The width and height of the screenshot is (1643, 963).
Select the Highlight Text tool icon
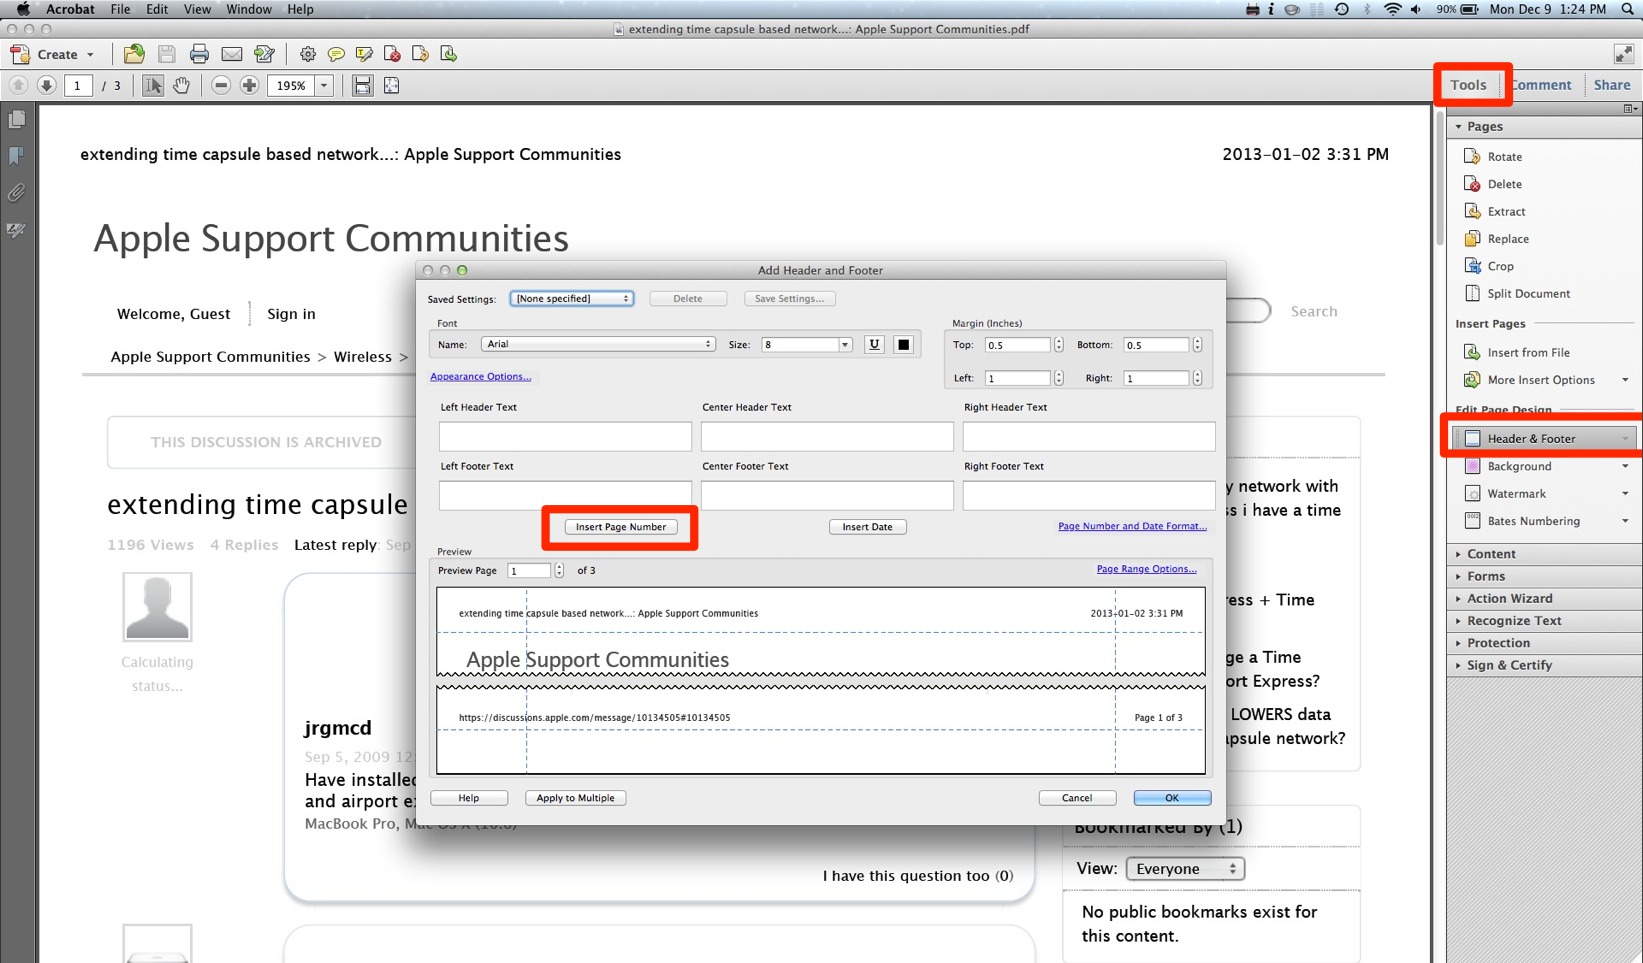(364, 54)
